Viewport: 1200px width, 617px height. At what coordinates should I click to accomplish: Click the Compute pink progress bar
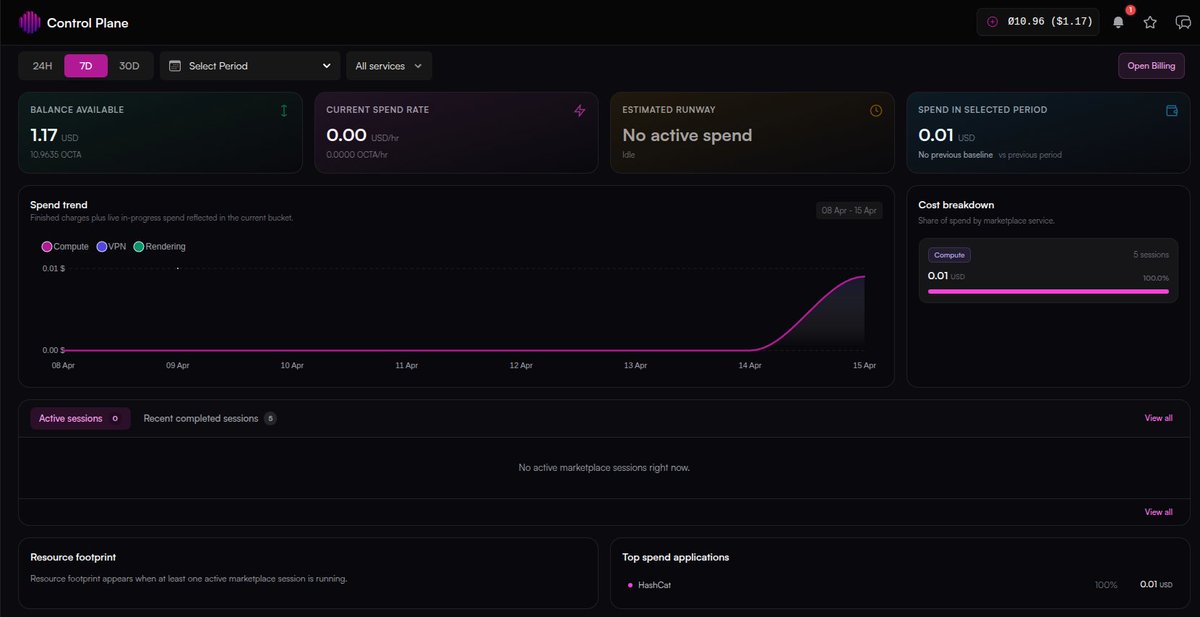[1048, 291]
